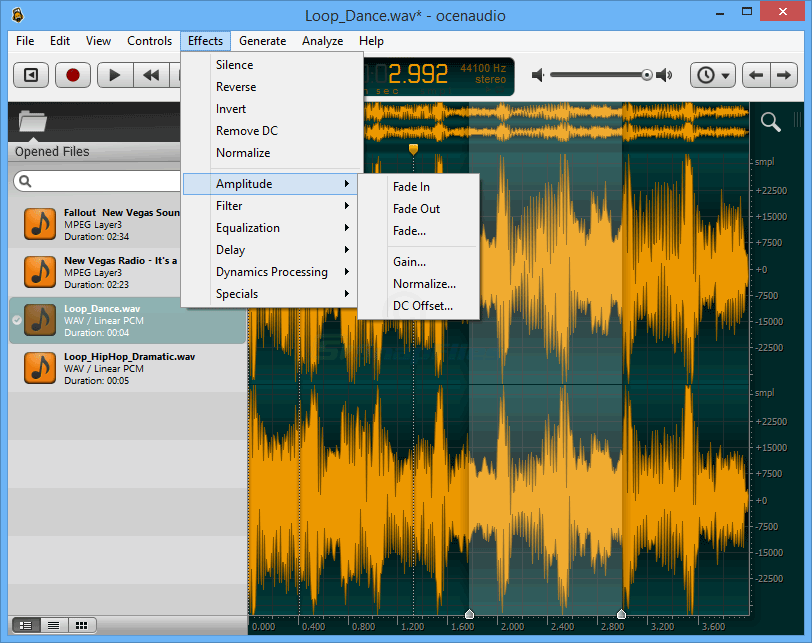Choose Normalize... in the Amplitude submenu
This screenshot has width=812, height=643.
click(424, 284)
